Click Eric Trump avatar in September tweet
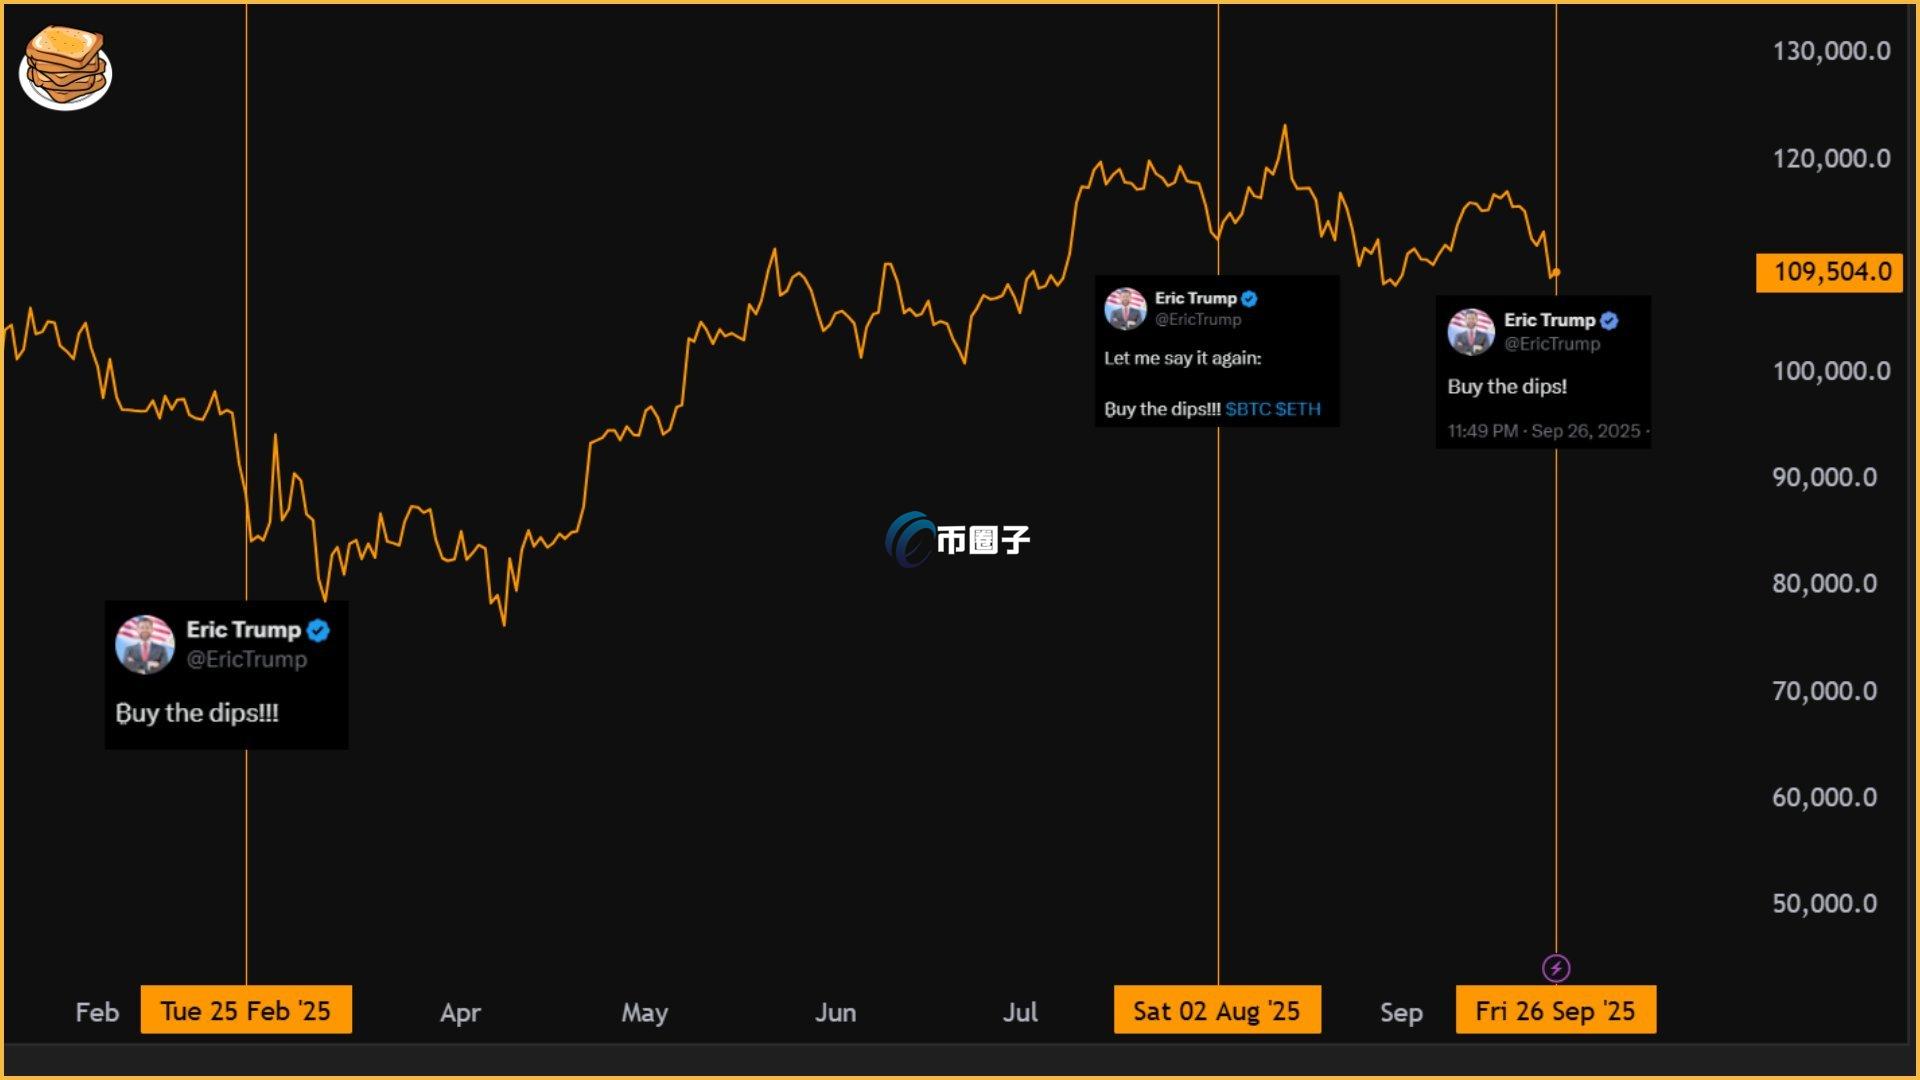The image size is (1920, 1080). tap(1471, 332)
